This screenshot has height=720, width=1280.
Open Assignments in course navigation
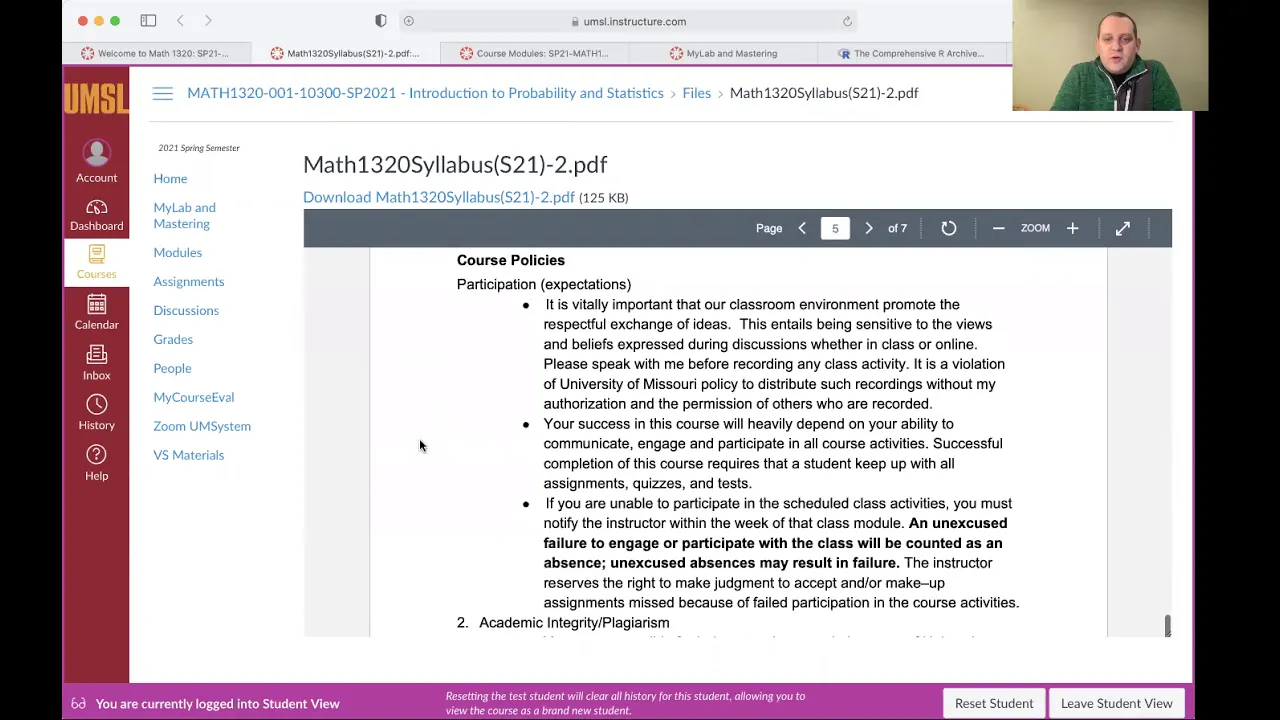(188, 282)
